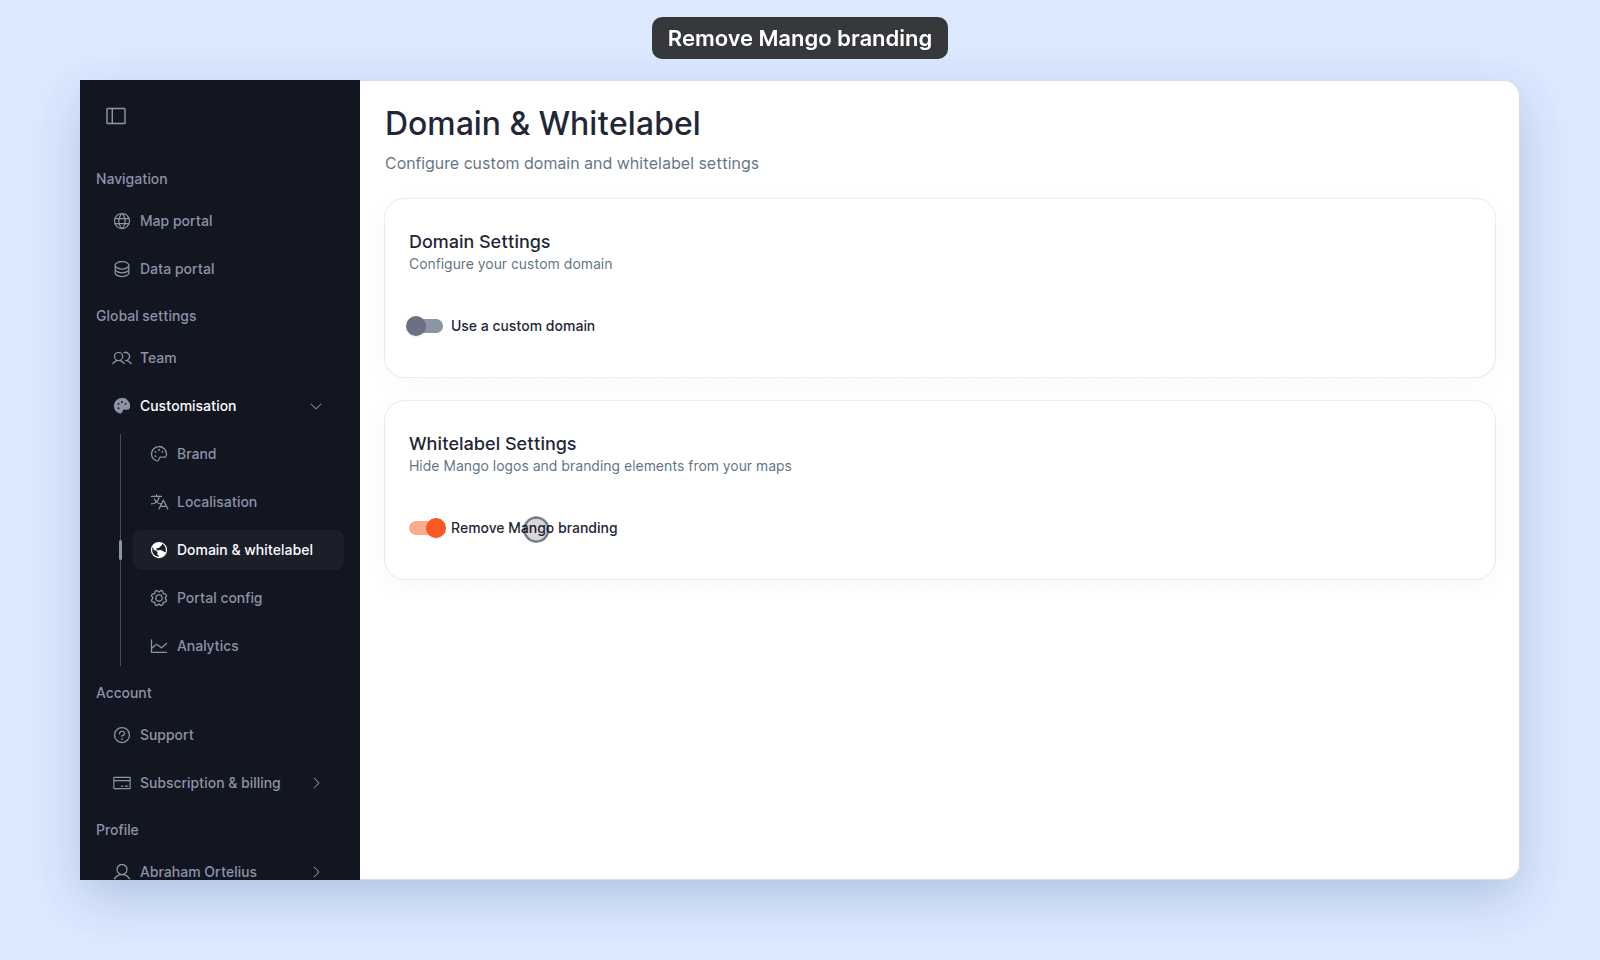The width and height of the screenshot is (1600, 960).
Task: Click the Support help-circle icon
Action: pyautogui.click(x=122, y=735)
